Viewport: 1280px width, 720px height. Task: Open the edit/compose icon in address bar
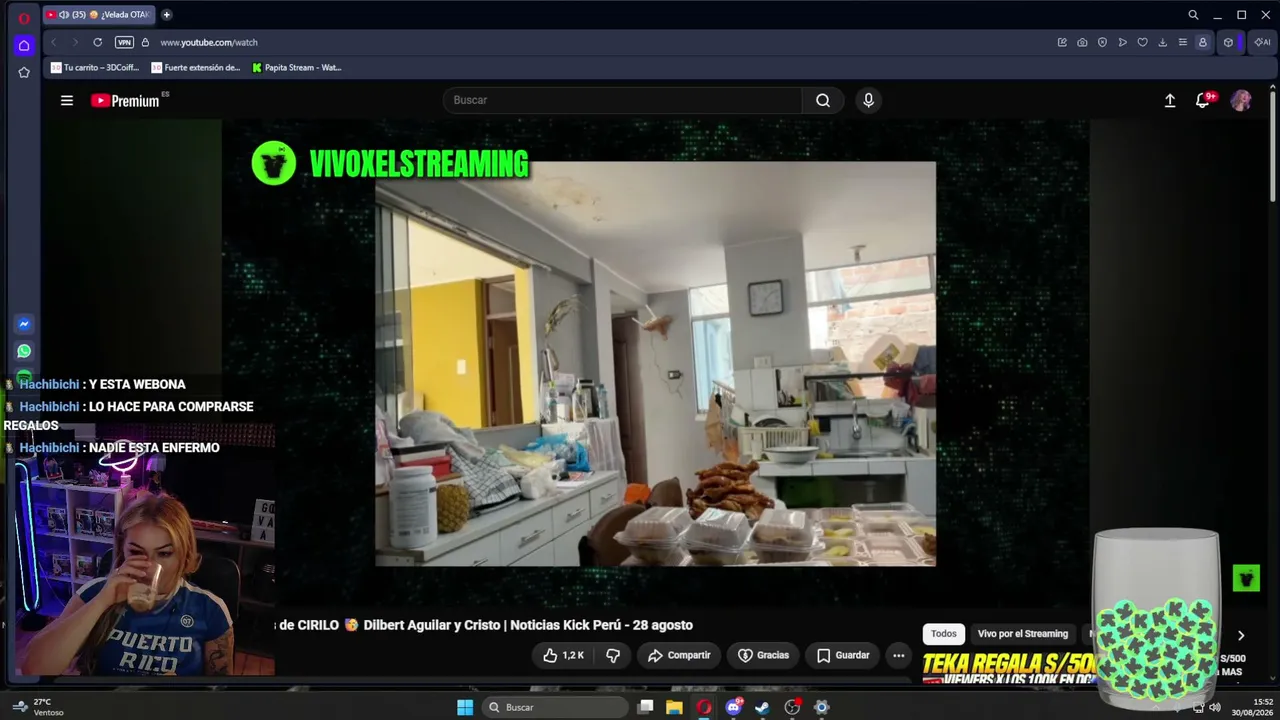point(1062,42)
